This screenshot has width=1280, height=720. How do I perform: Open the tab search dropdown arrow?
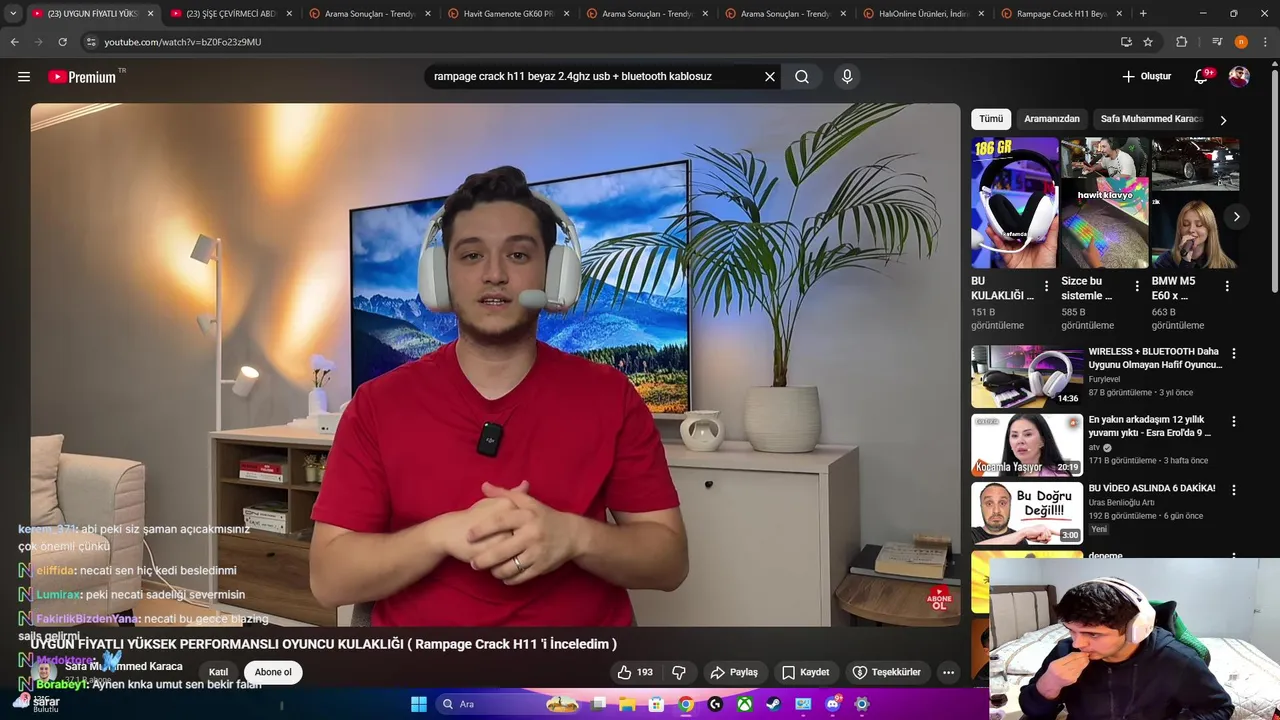coord(12,14)
